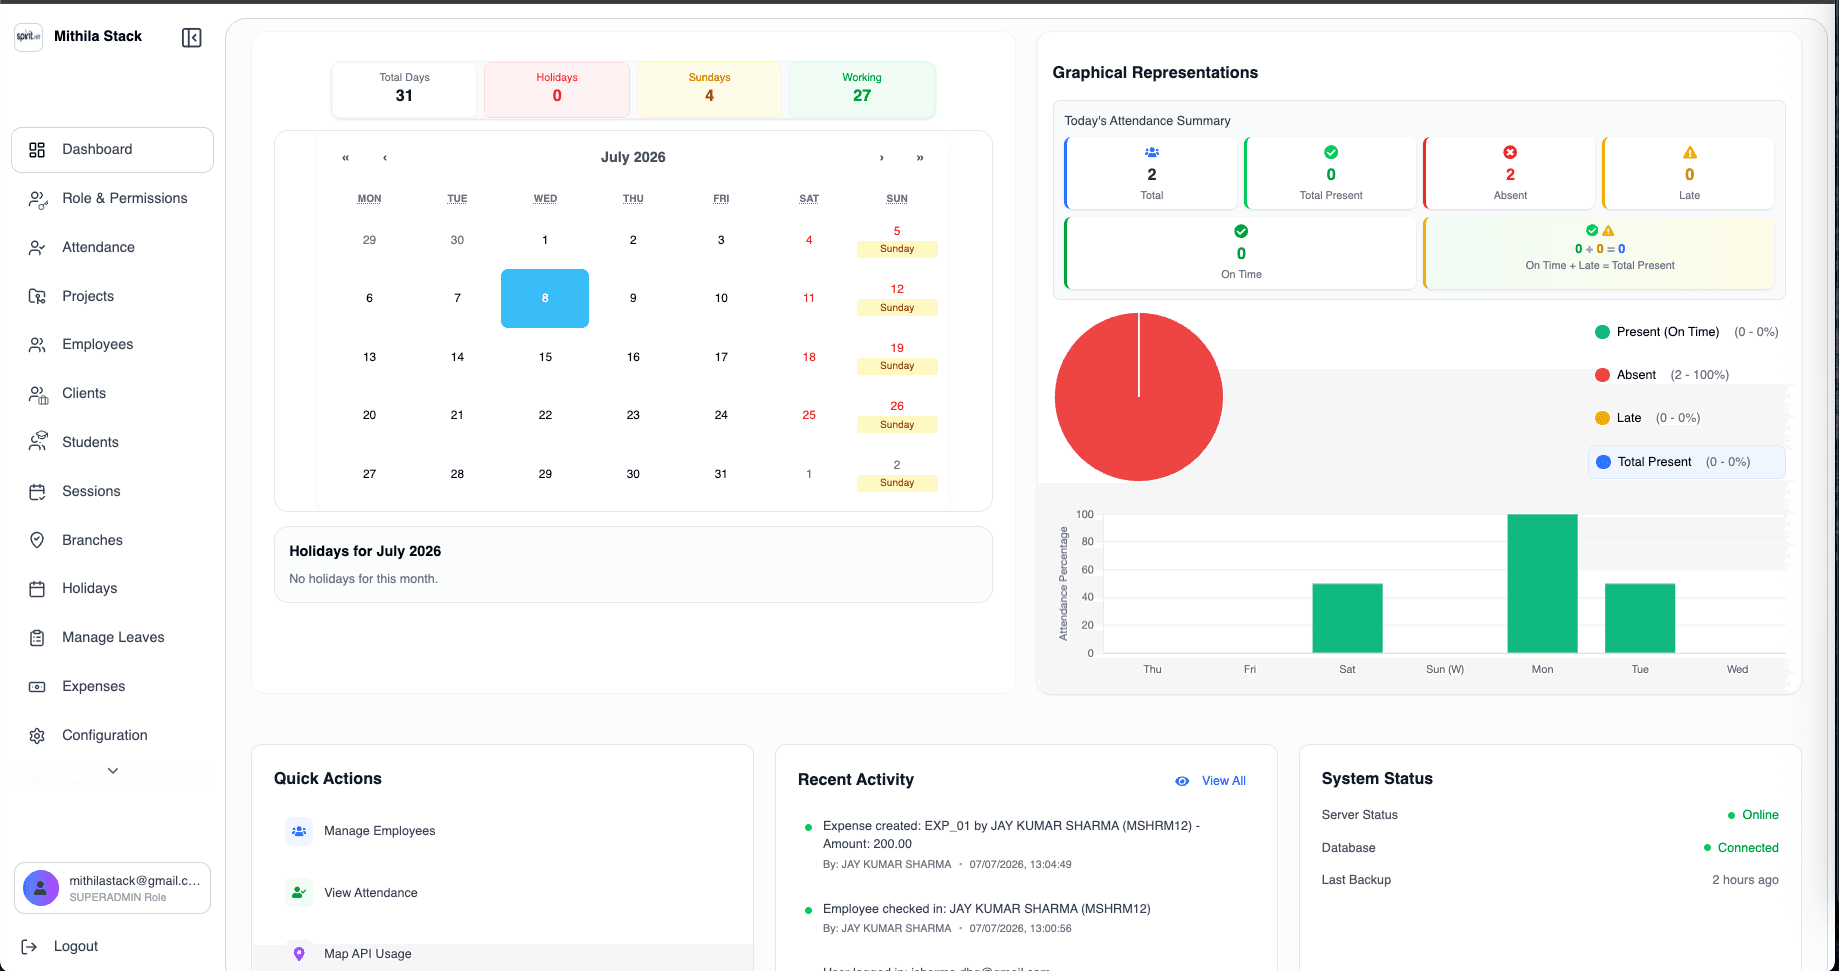Click the Holidays calendar icon
This screenshot has height=971, width=1839.
coord(37,589)
